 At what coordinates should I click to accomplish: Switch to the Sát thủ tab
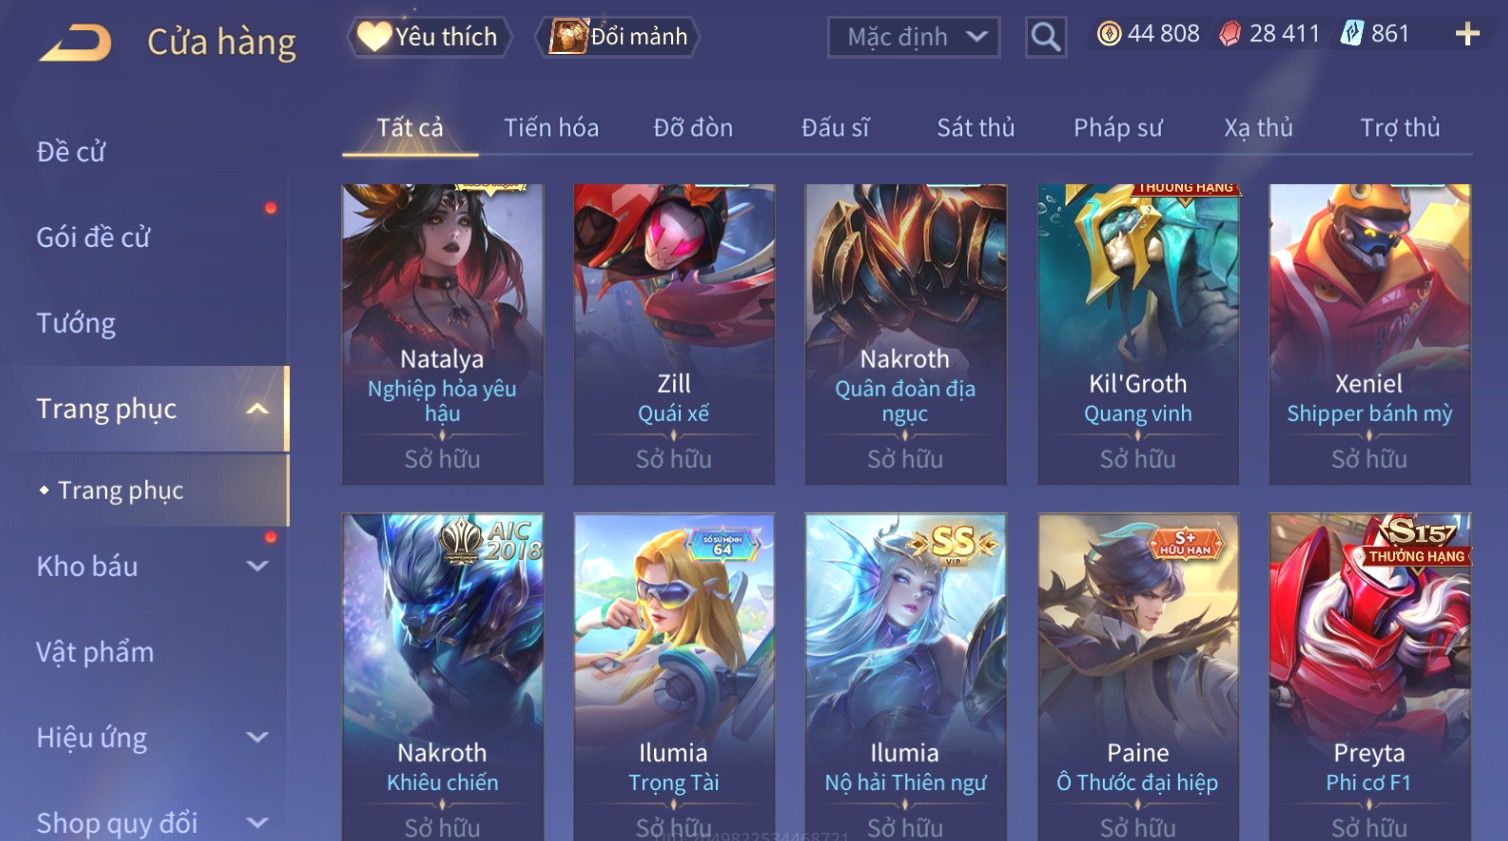[975, 128]
